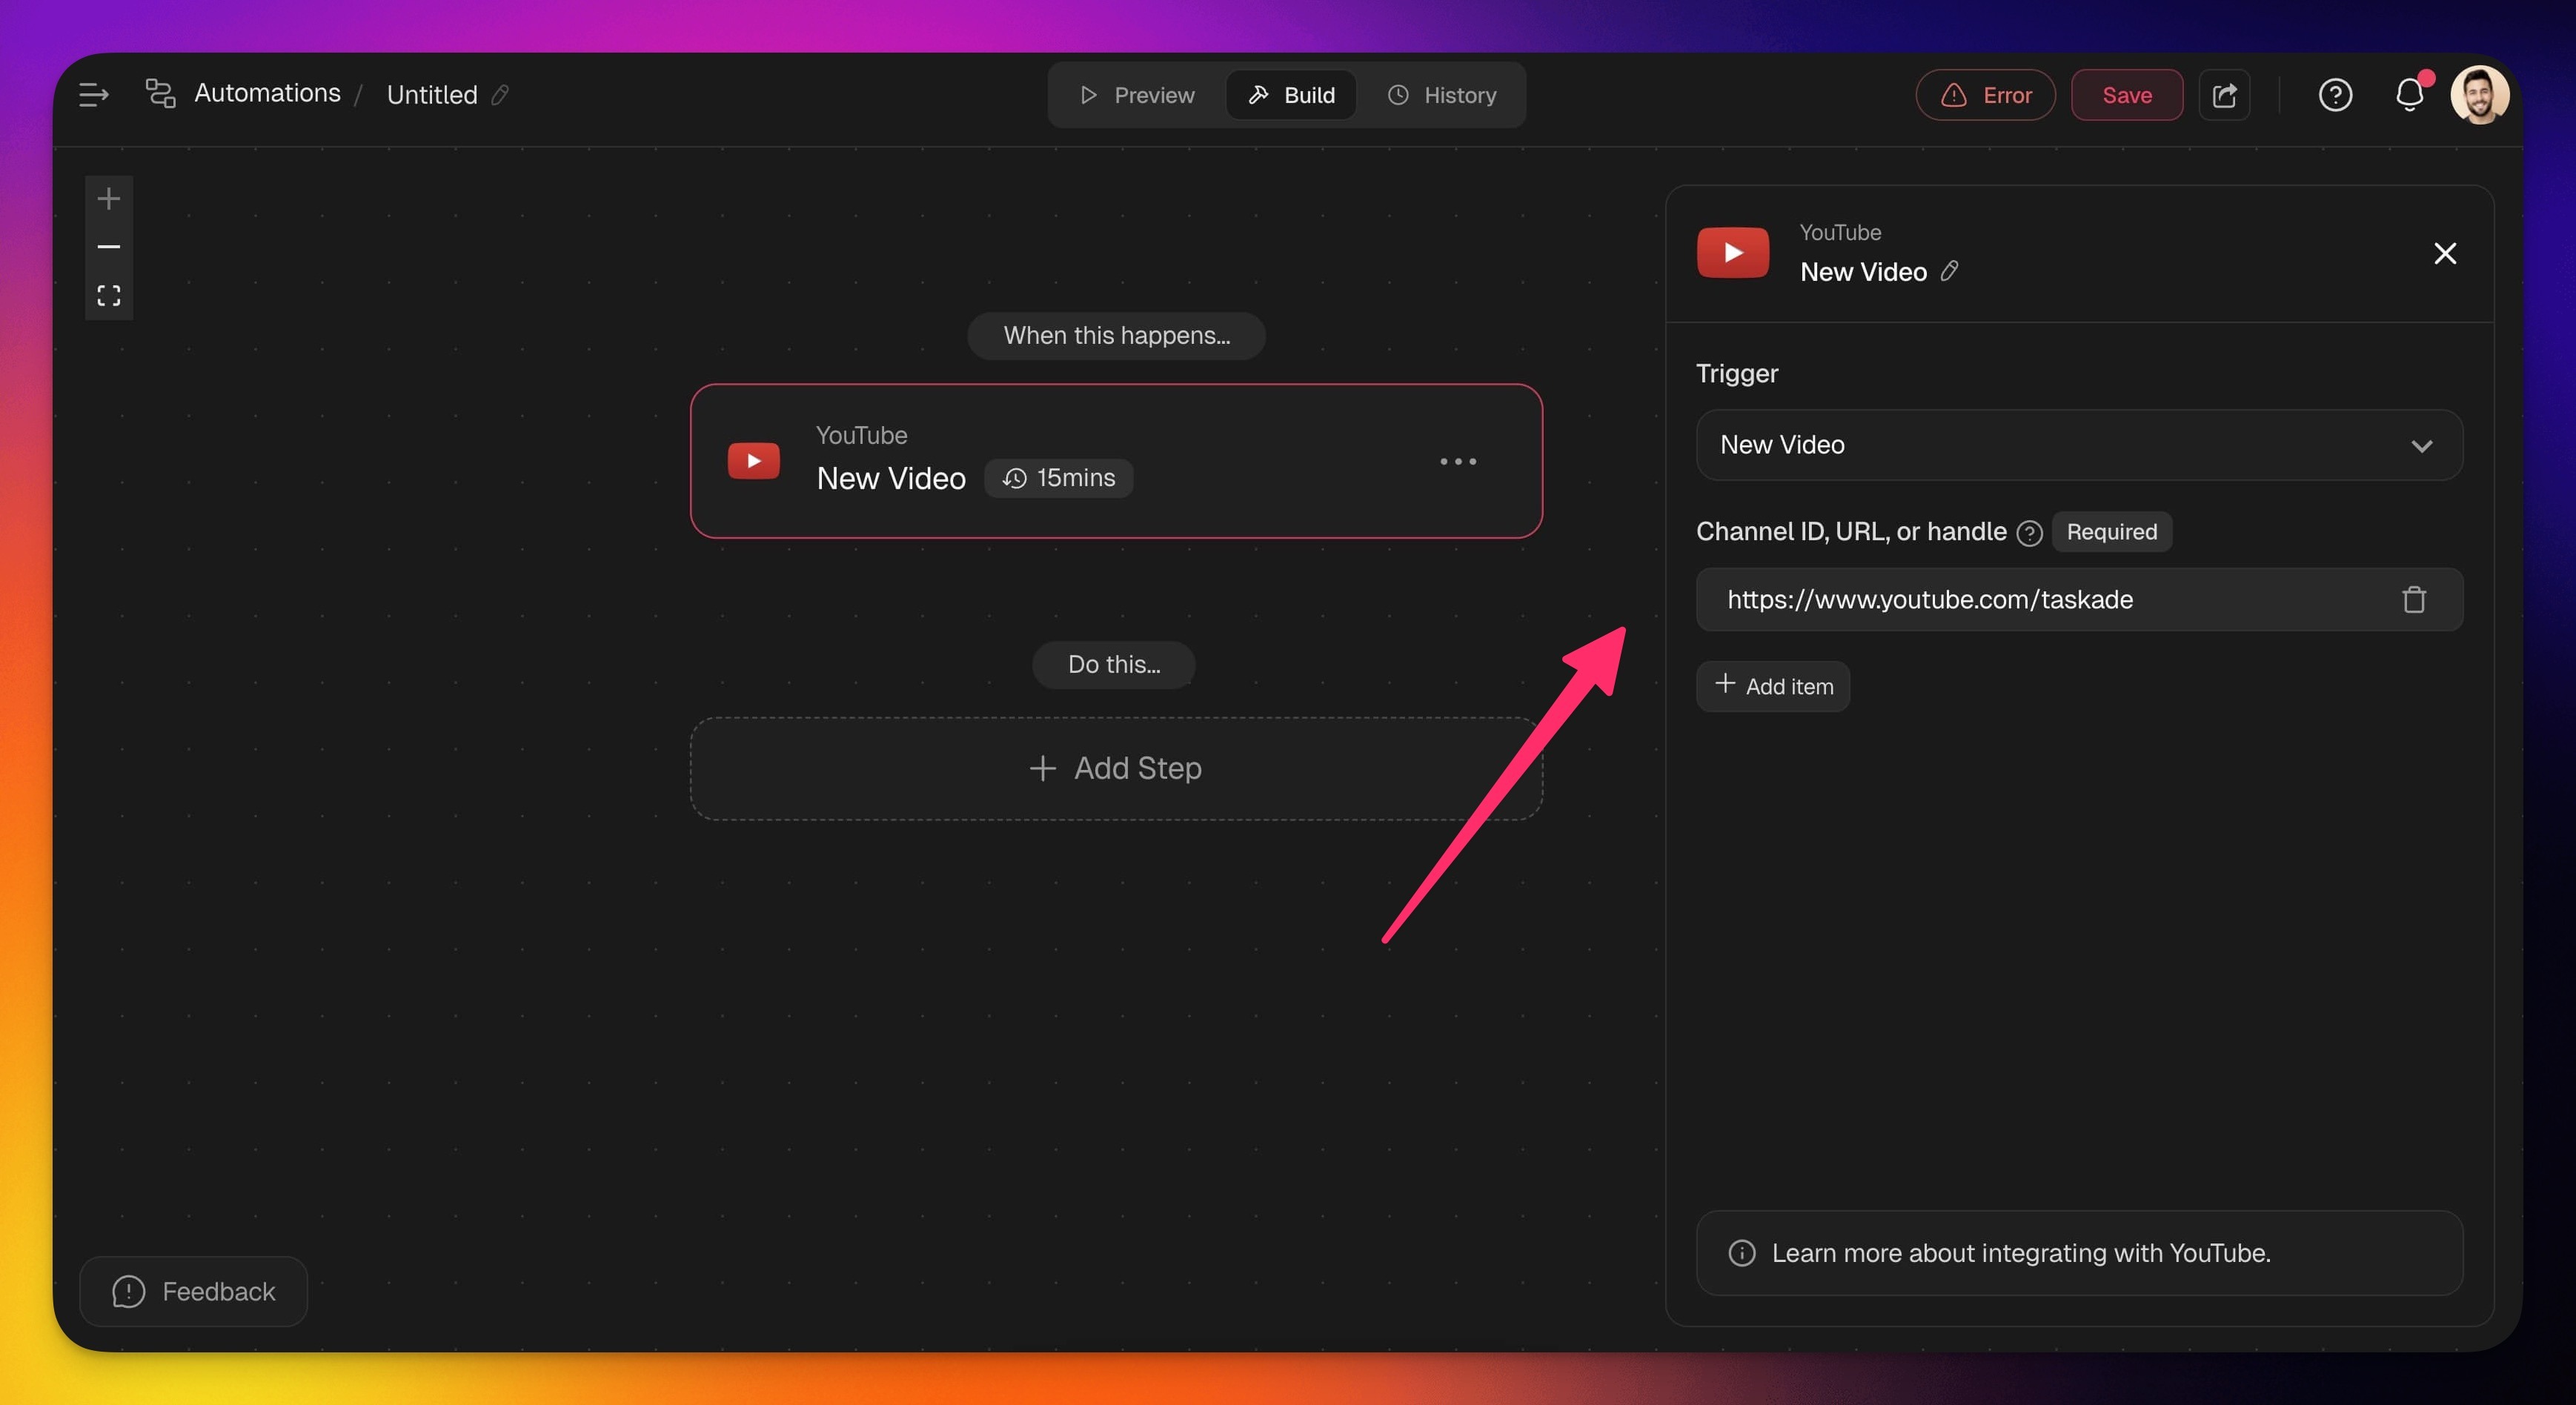
Task: Click the Save button
Action: (x=2126, y=95)
